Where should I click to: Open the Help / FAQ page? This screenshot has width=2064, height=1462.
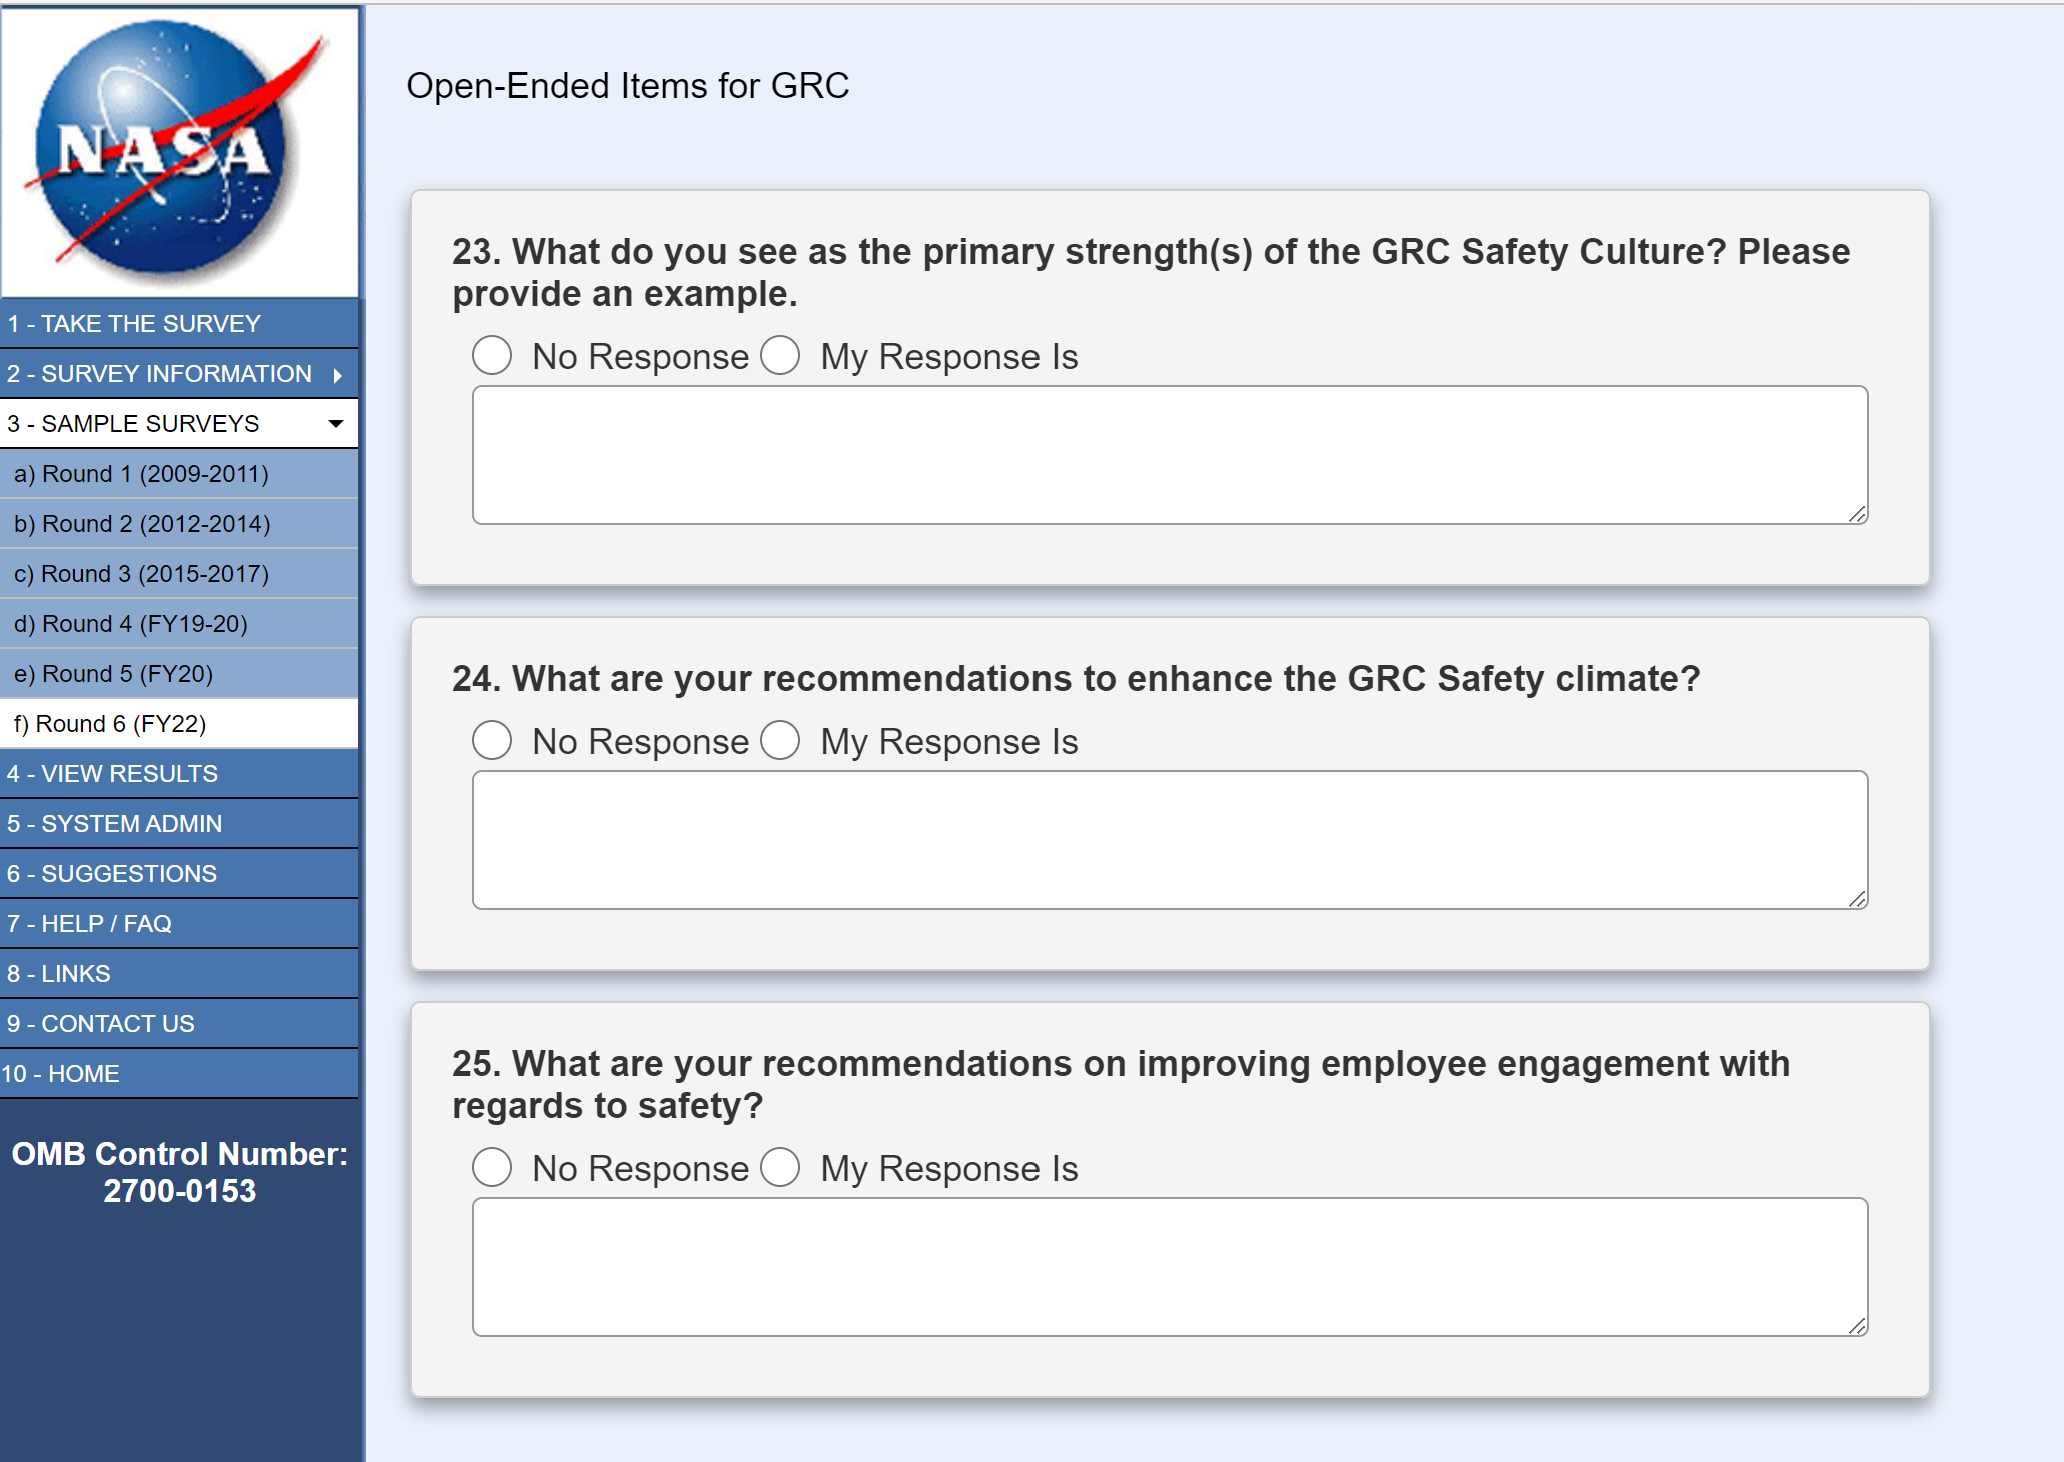(x=90, y=924)
